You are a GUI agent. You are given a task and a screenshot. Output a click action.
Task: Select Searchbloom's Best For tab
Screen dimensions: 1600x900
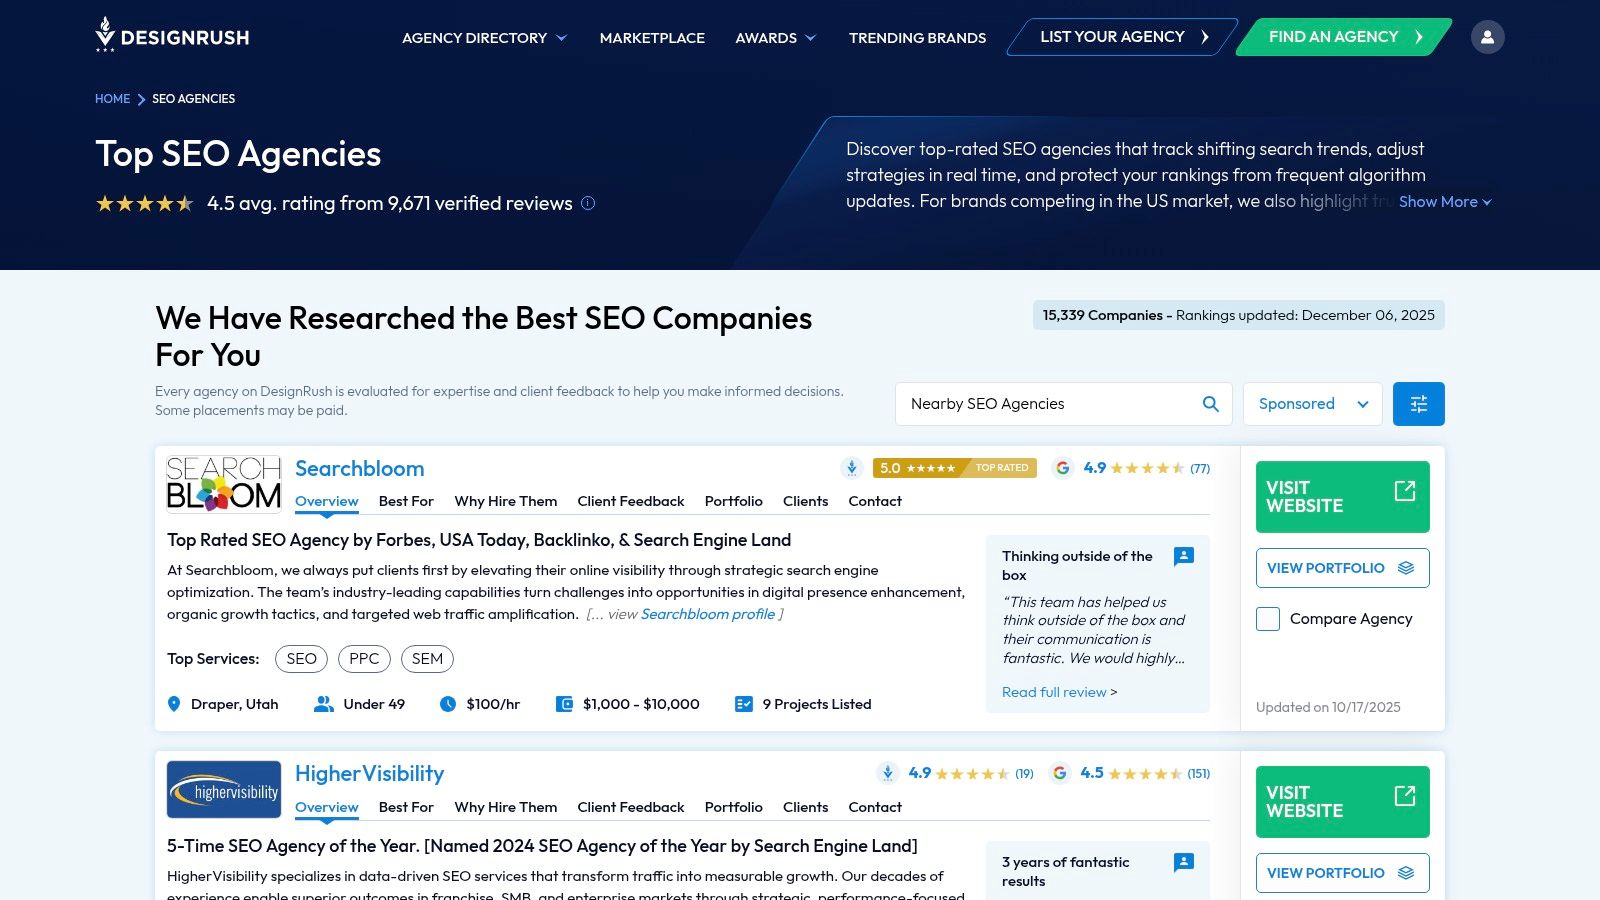tap(406, 501)
